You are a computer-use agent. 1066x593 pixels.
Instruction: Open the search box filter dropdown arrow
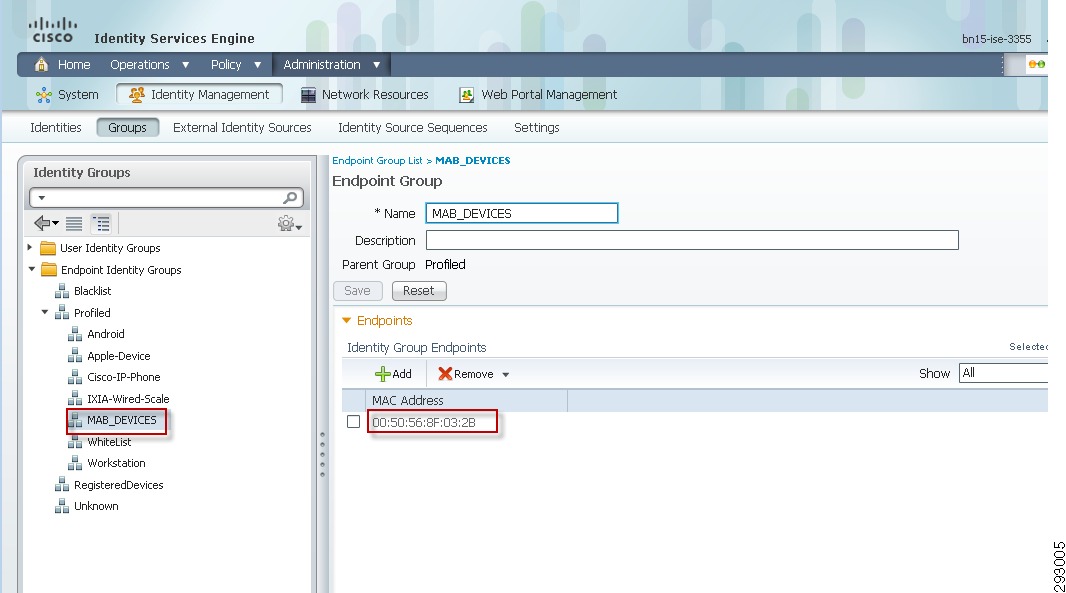click(41, 198)
